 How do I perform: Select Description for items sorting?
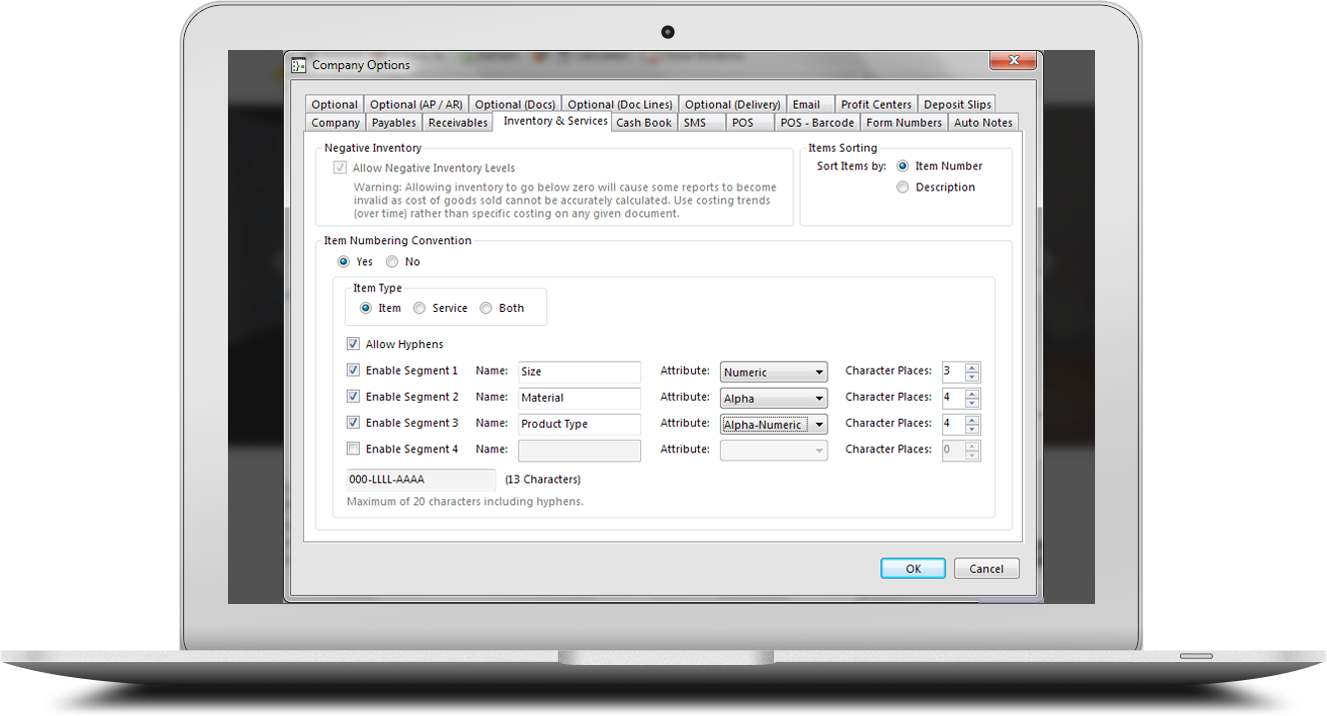pos(903,187)
